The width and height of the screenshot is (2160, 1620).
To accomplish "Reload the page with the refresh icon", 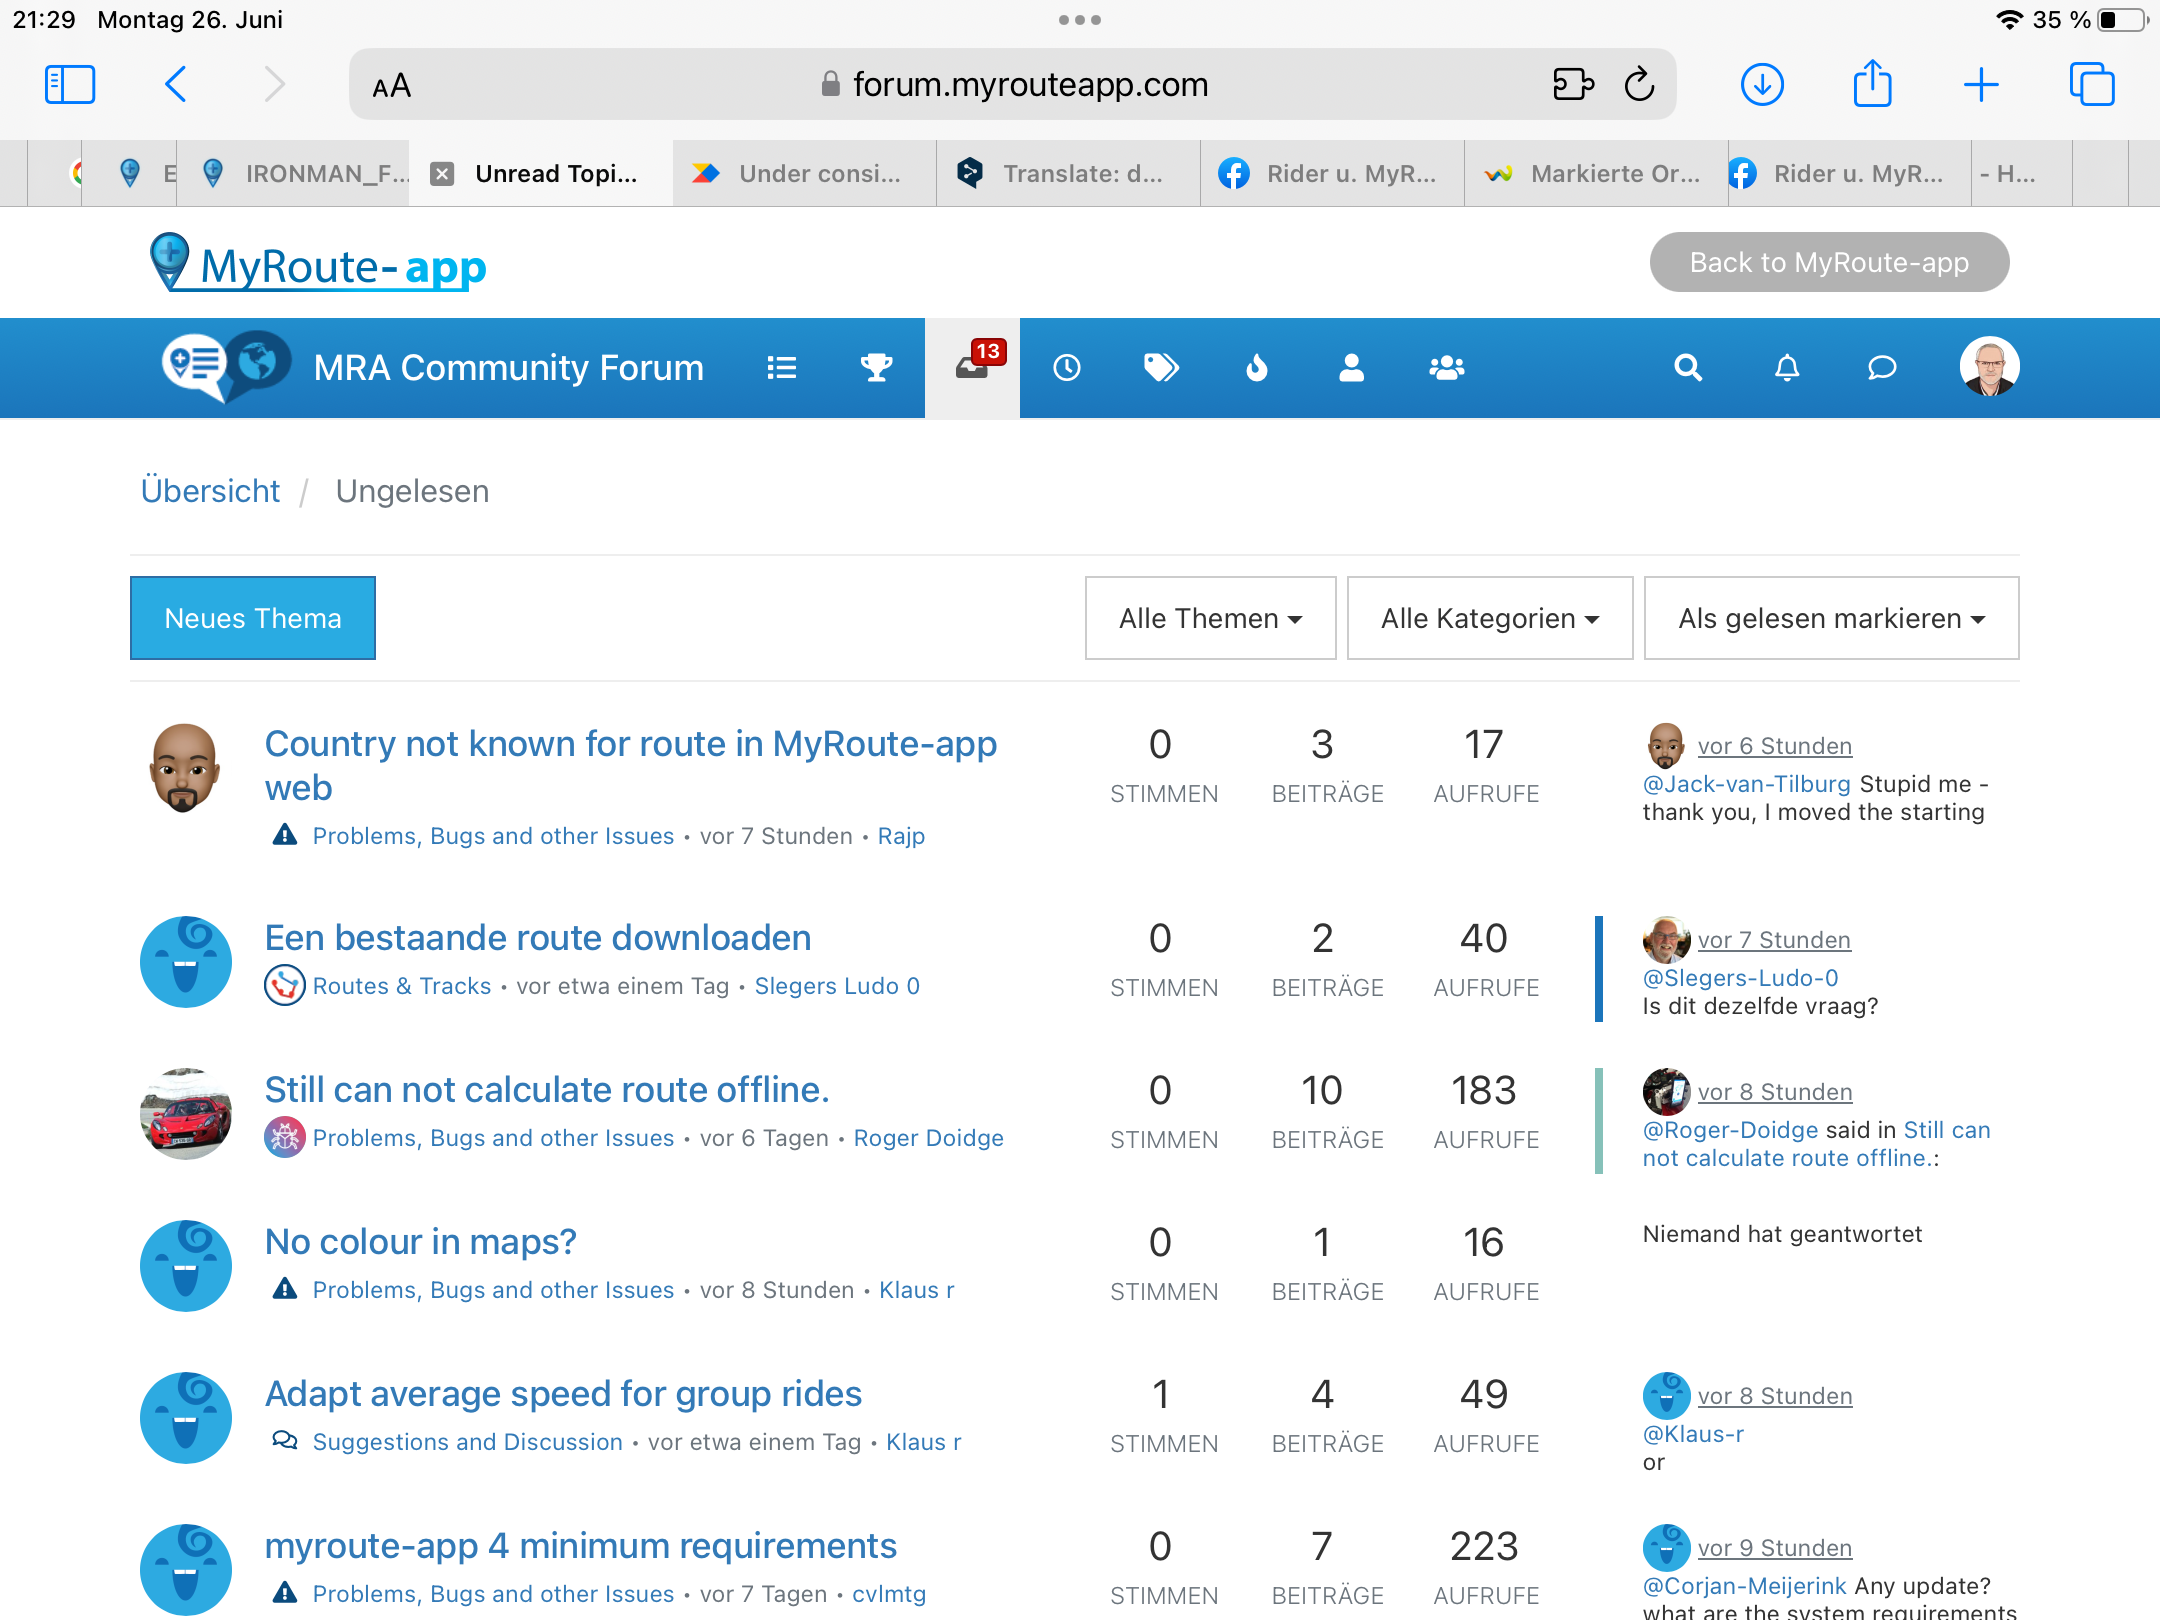I will click(1640, 85).
